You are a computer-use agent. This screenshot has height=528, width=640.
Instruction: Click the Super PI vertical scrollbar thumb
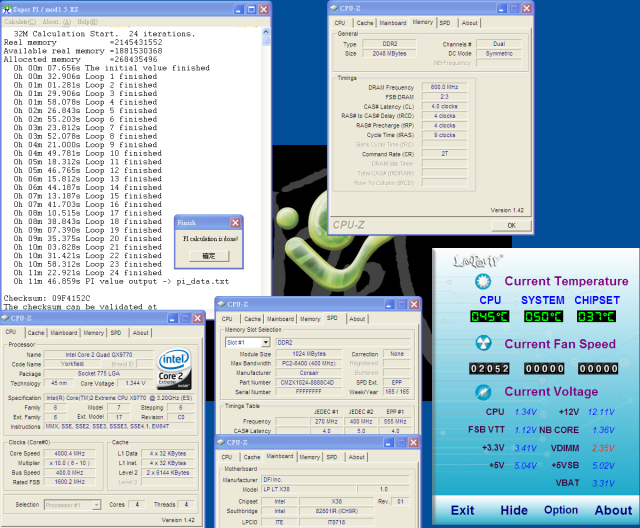[x=266, y=40]
